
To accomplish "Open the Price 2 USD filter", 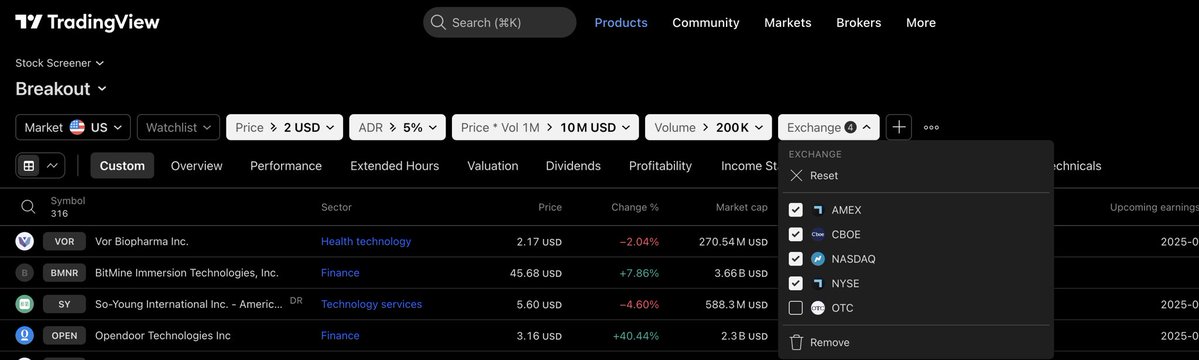I will pyautogui.click(x=284, y=127).
